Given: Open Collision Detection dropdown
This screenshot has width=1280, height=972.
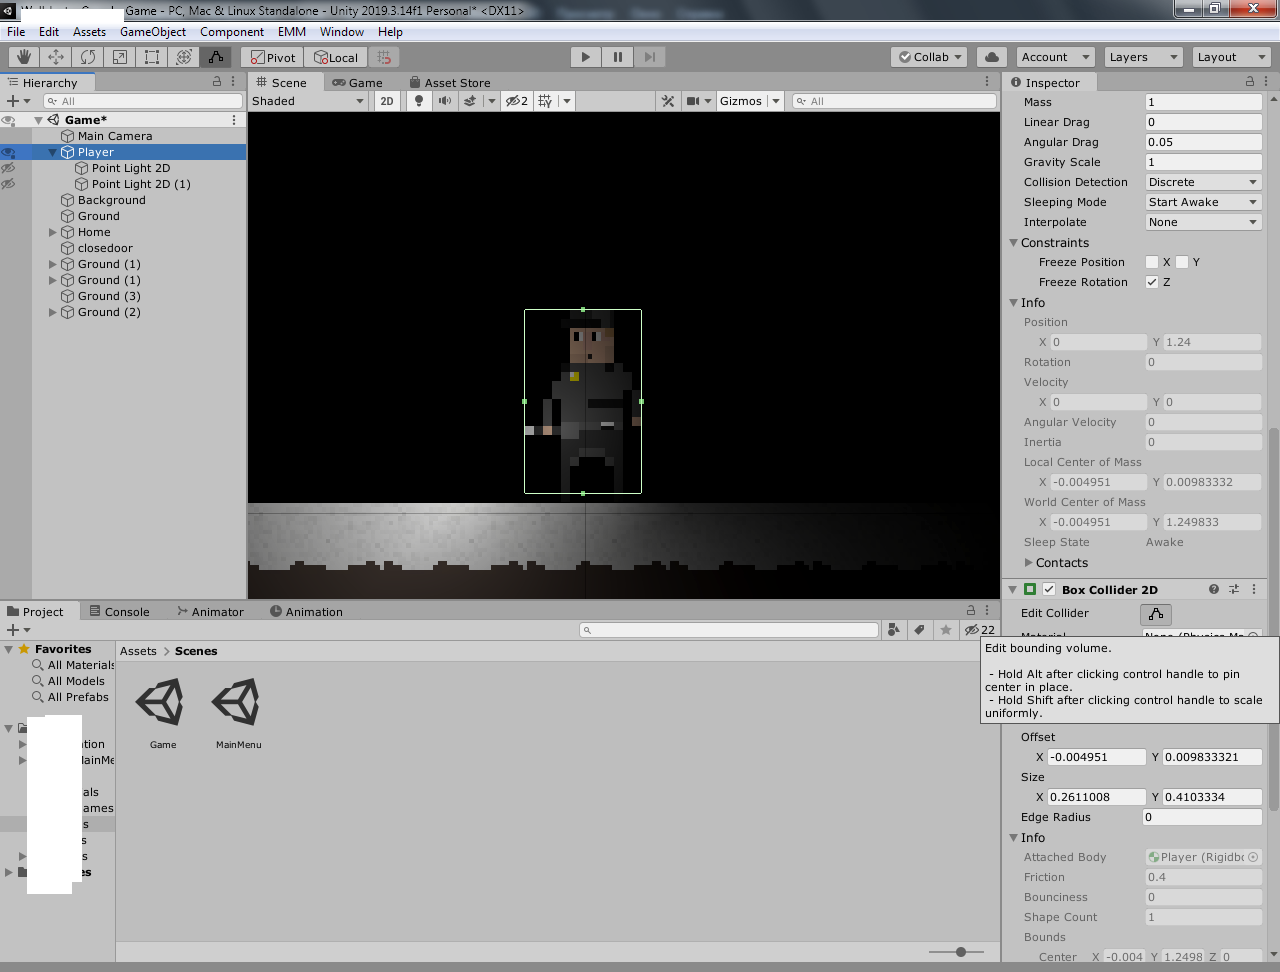Looking at the screenshot, I should pos(1203,182).
